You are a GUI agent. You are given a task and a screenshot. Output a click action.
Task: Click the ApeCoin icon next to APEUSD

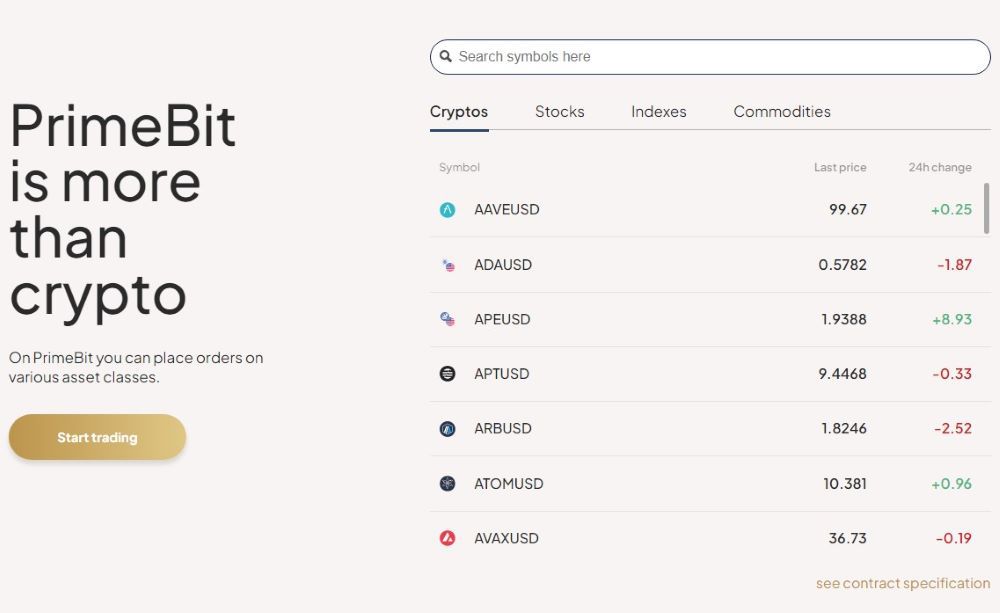click(448, 319)
